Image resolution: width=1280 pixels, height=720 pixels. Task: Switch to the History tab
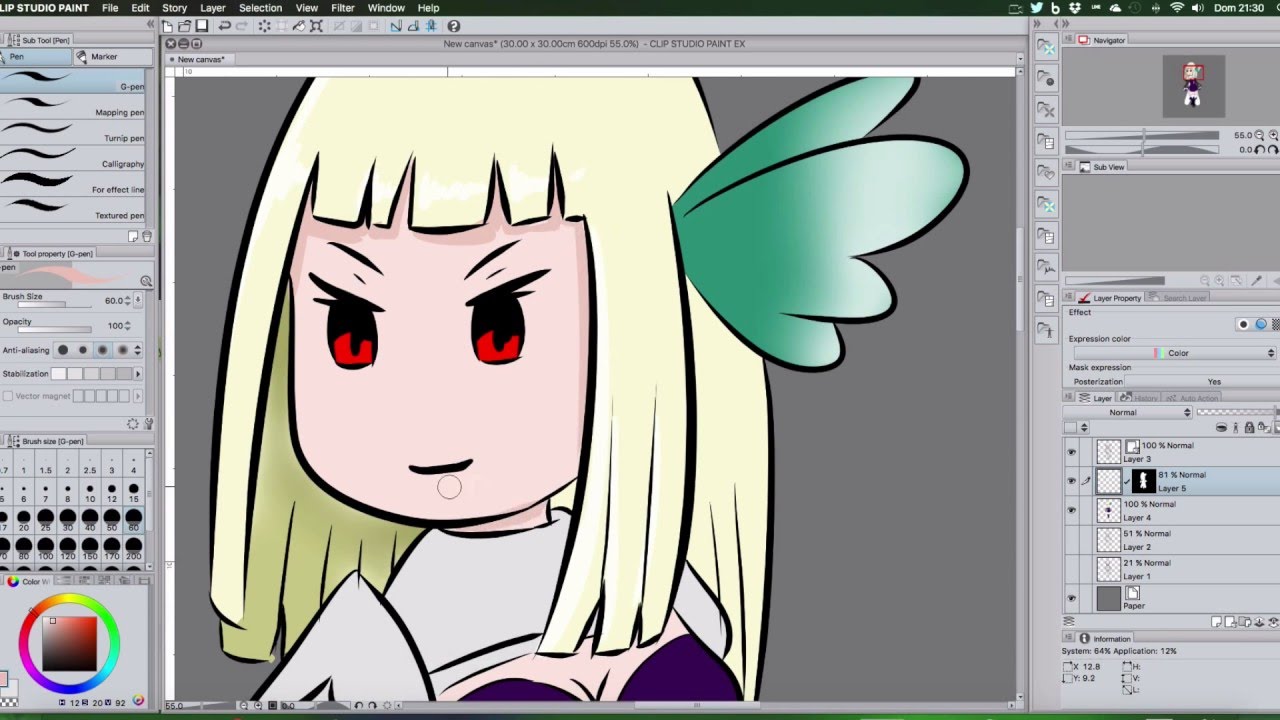point(1140,398)
